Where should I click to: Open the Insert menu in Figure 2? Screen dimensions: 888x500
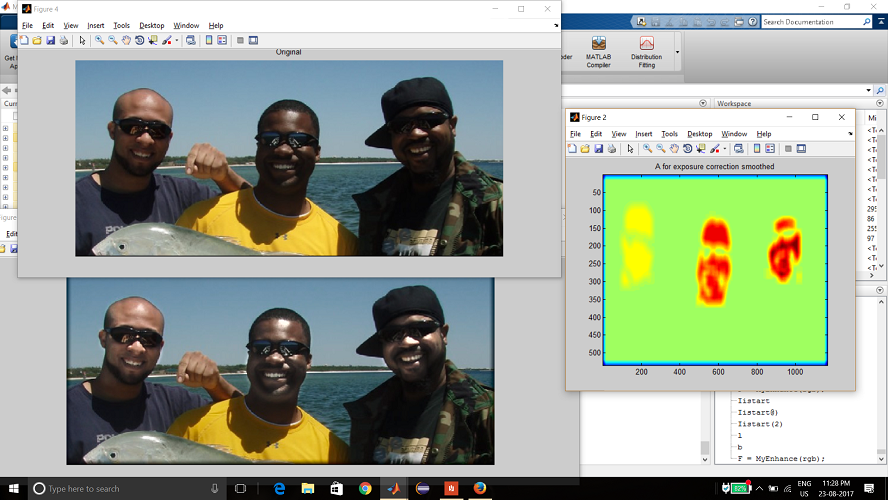[x=643, y=134]
